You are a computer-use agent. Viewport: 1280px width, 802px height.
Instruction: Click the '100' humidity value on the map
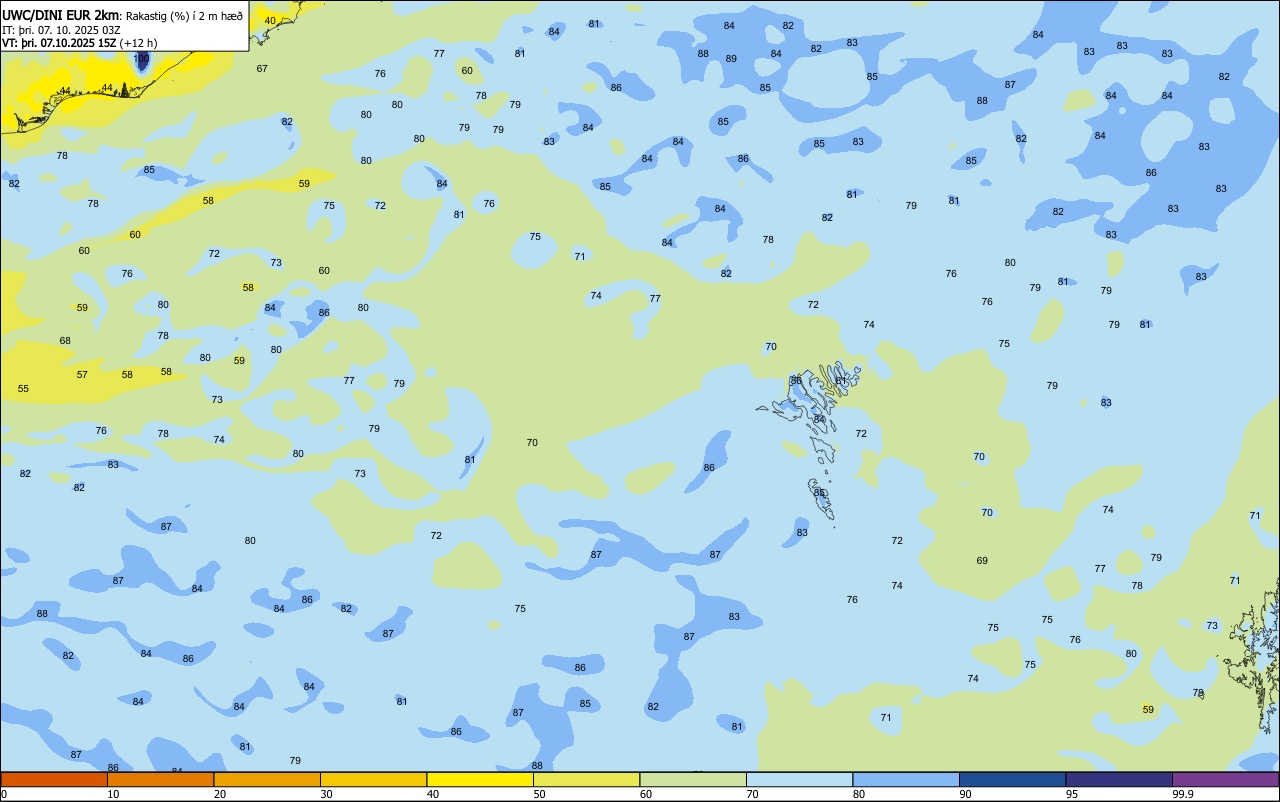point(142,59)
